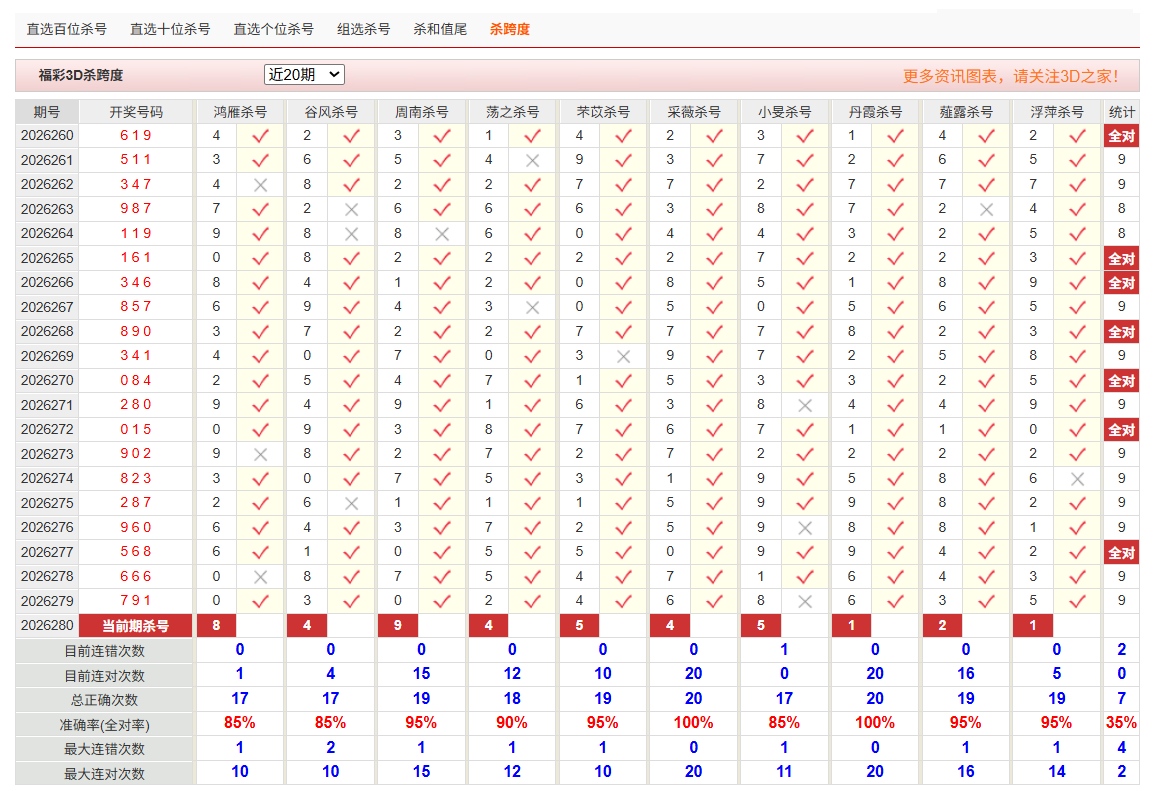
Task: Click 周南 current kill number 9
Action: 398,626
